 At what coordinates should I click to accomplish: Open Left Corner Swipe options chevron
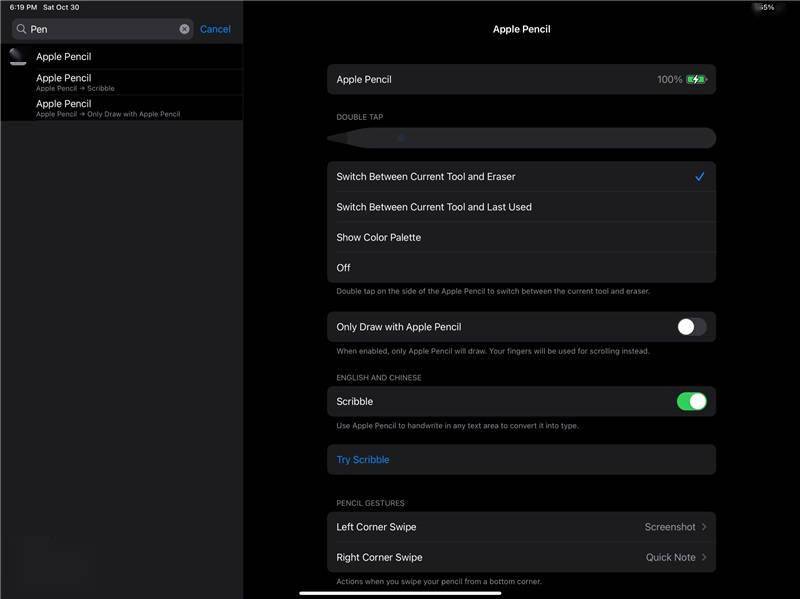[x=704, y=527]
